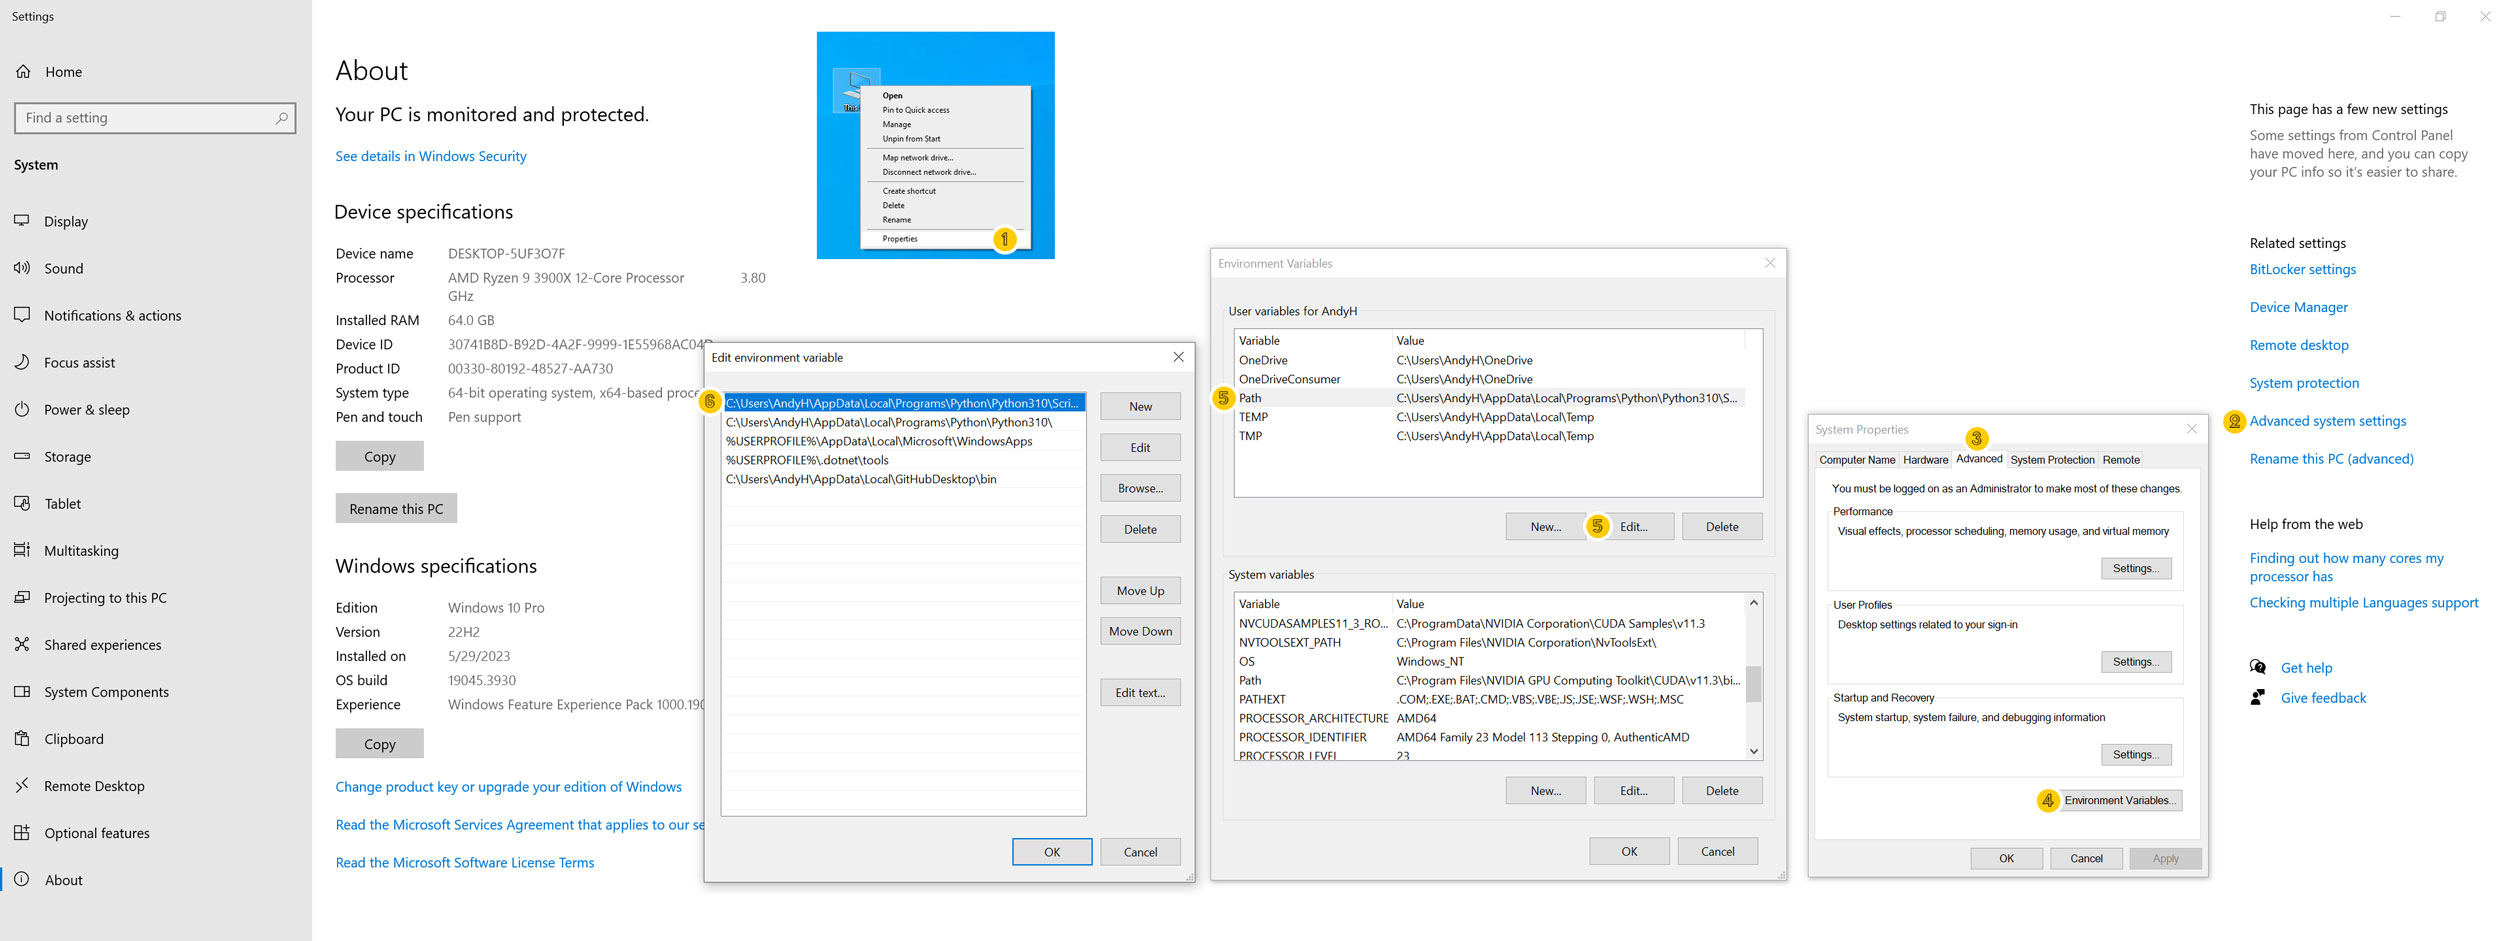This screenshot has height=941, width=2500.
Task: Click New in Edit environment variable dialog
Action: pos(1140,406)
